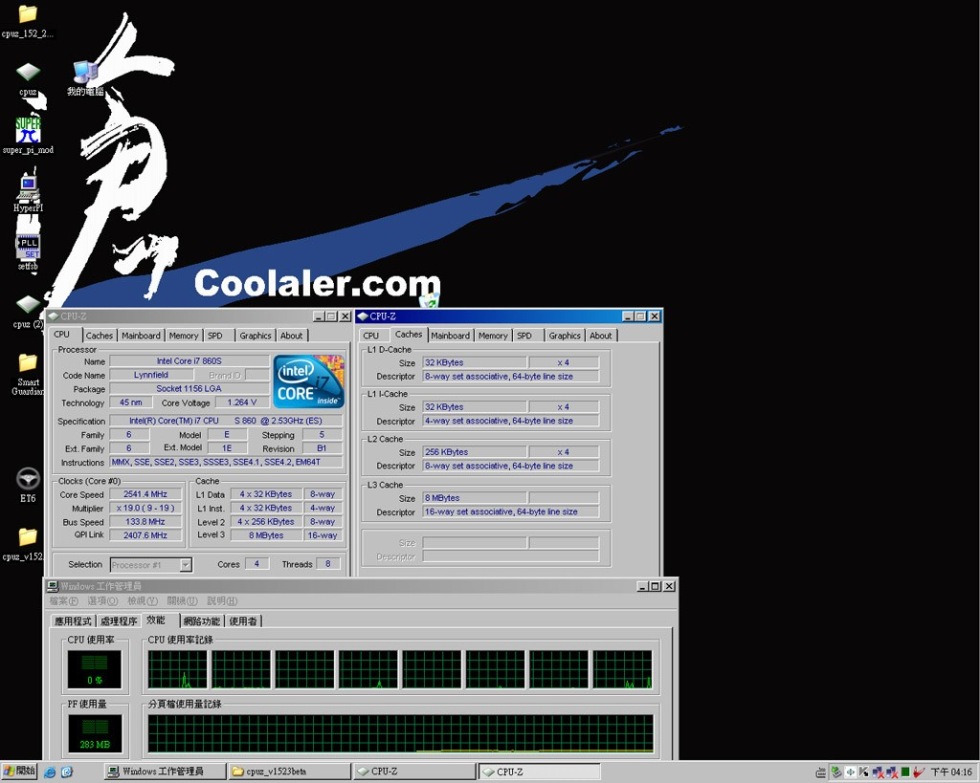
Task: Switch to 網路功能 tab in Task Manager
Action: point(202,621)
